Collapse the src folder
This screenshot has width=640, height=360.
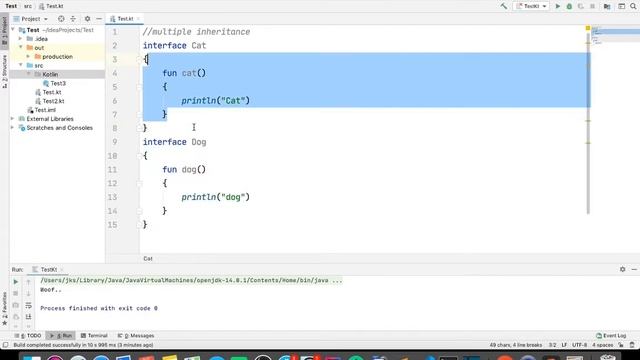pyautogui.click(x=20, y=65)
